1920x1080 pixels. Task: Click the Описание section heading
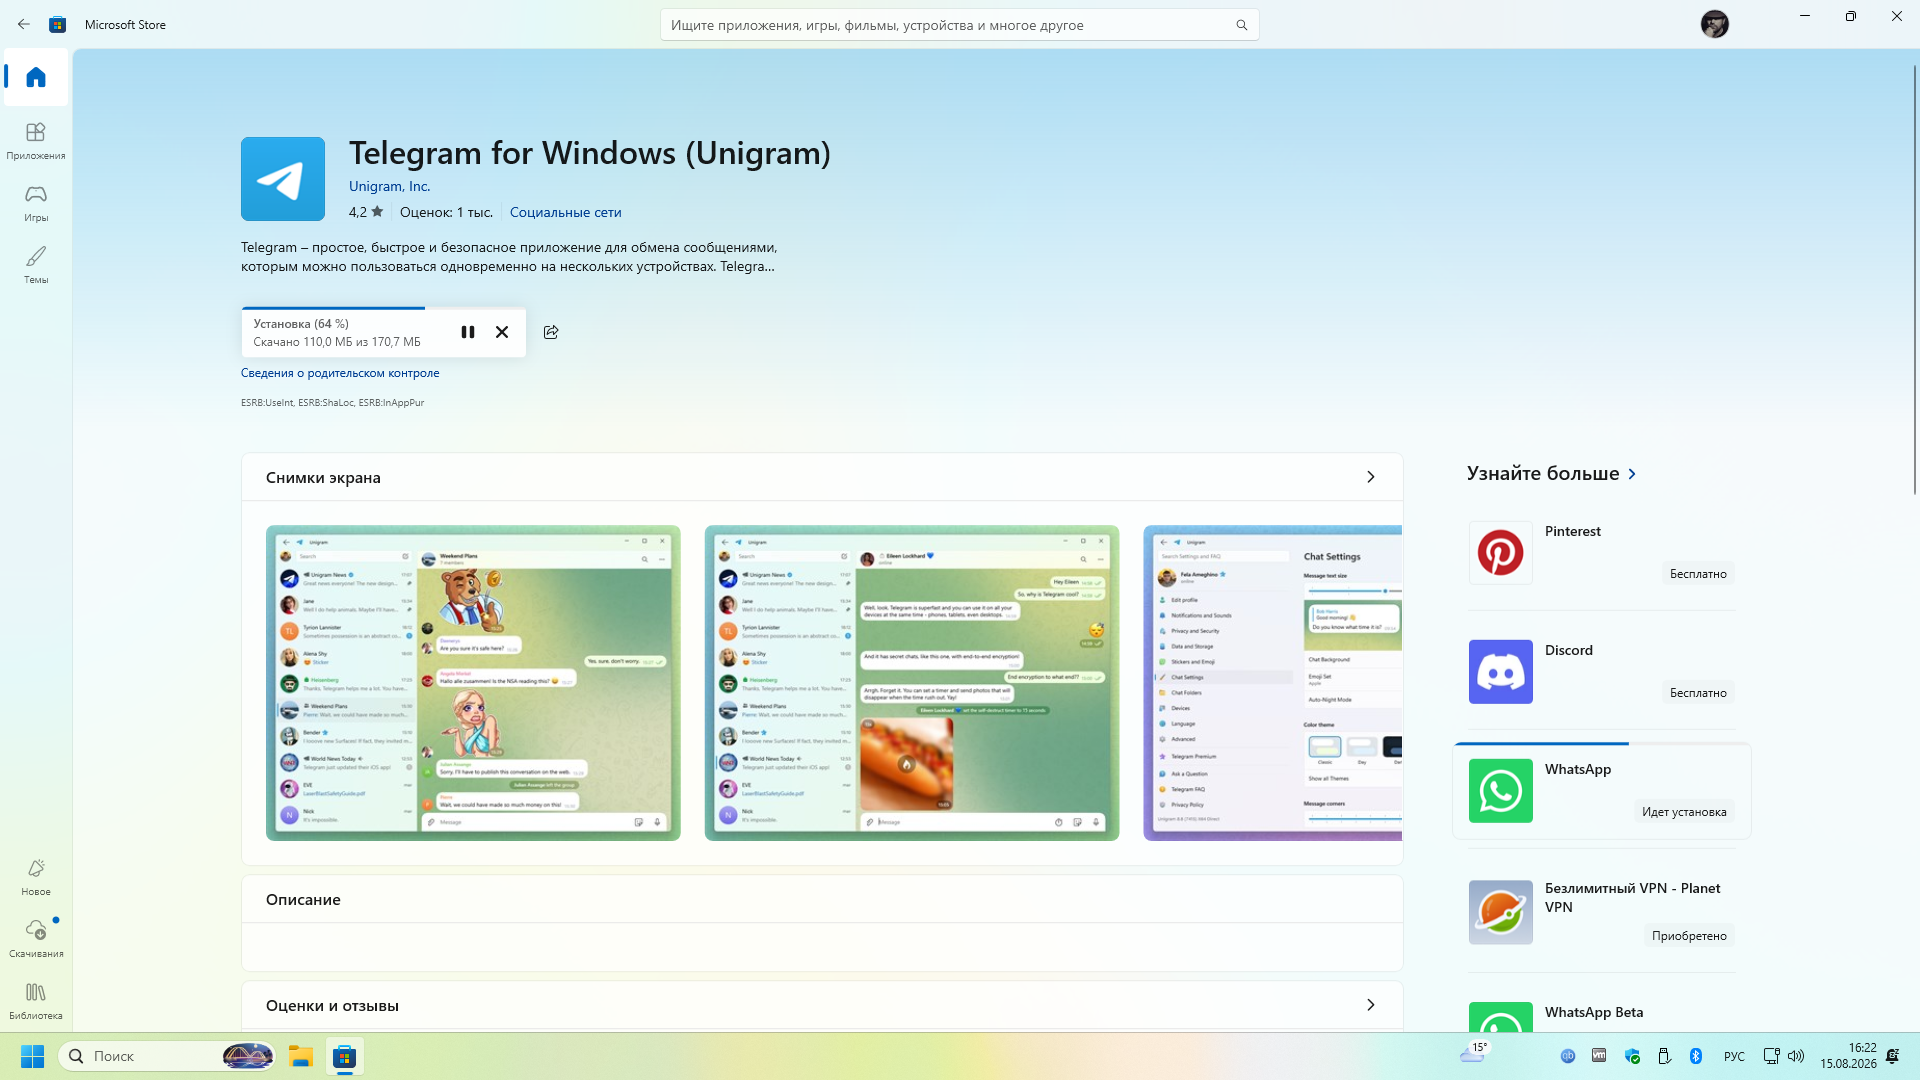[303, 900]
